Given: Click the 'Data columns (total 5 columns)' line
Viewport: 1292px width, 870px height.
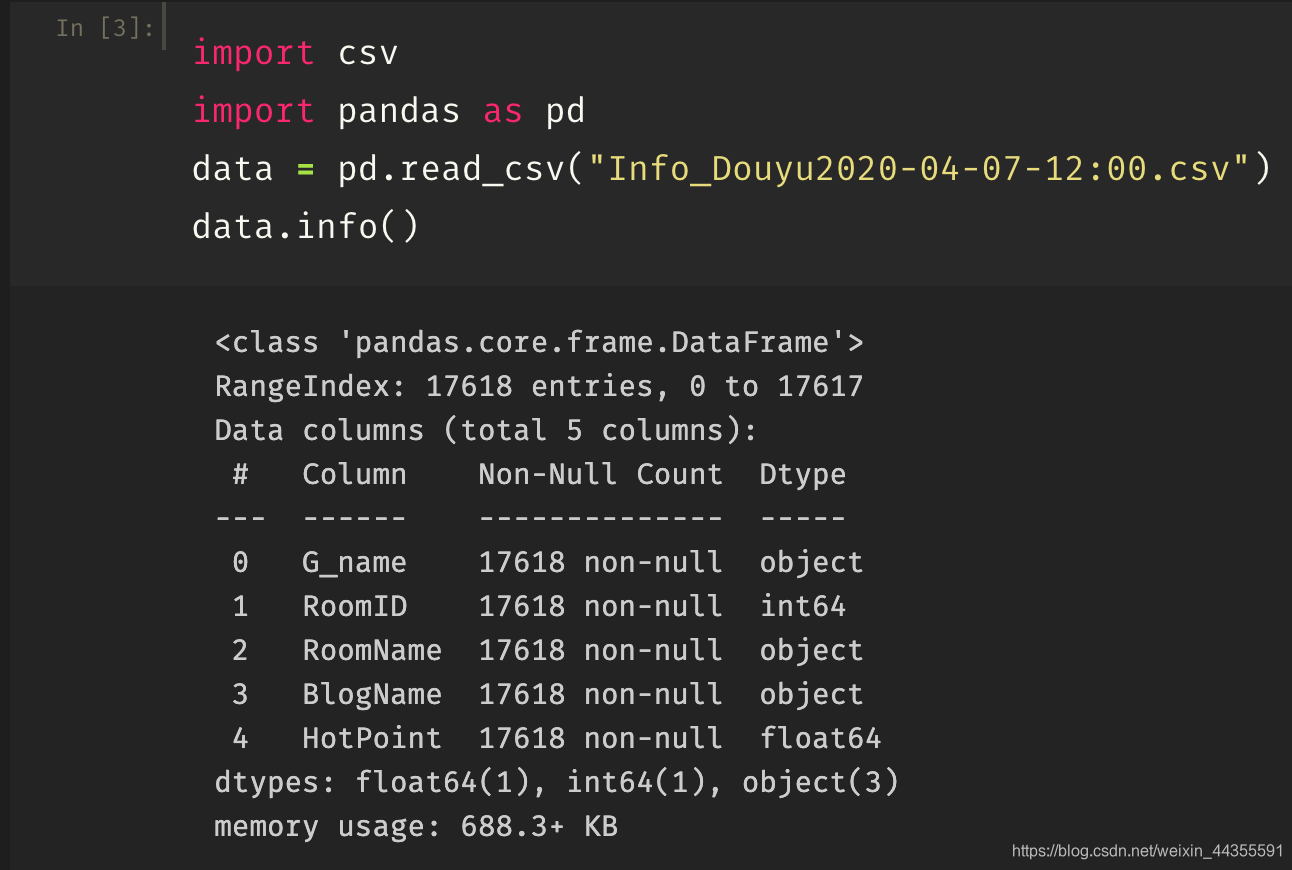Looking at the screenshot, I should 486,431.
